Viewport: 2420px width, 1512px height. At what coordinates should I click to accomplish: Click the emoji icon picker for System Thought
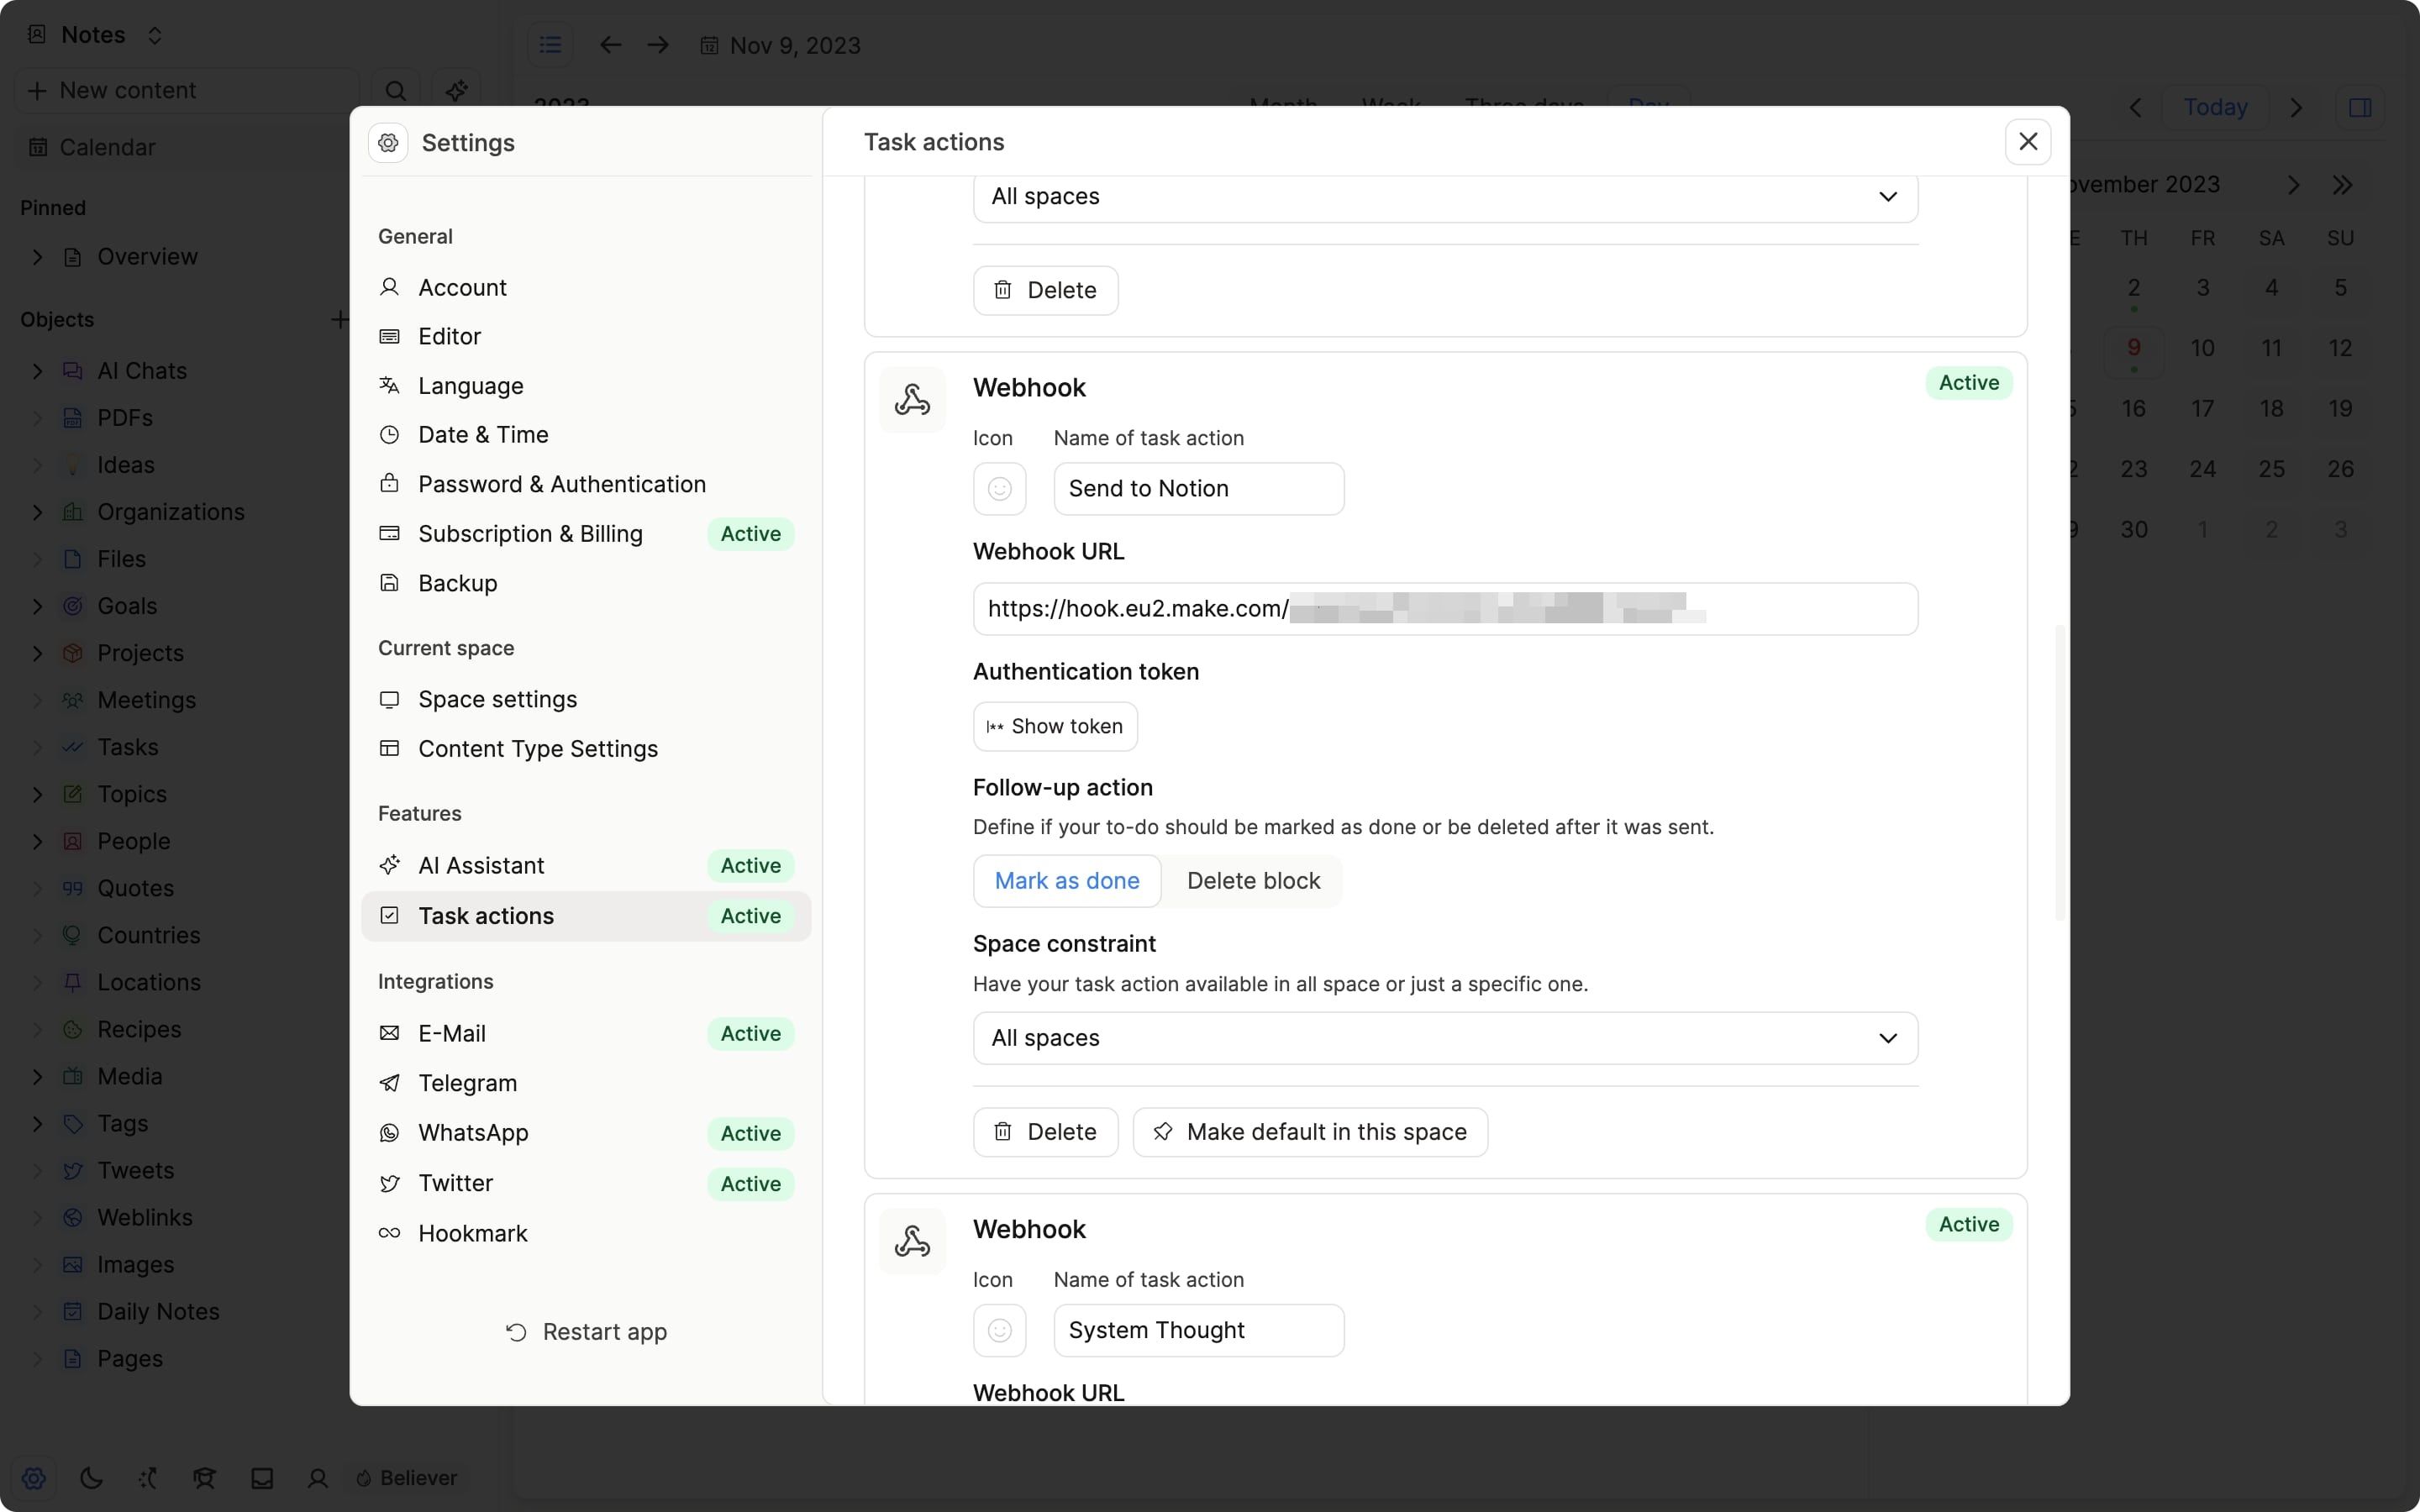click(999, 1330)
